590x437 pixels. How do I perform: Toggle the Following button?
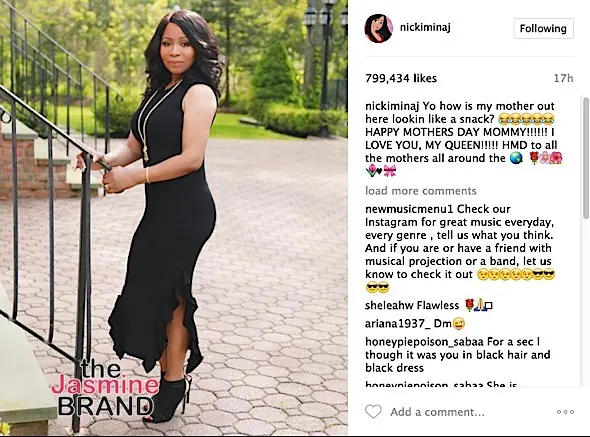pos(543,28)
